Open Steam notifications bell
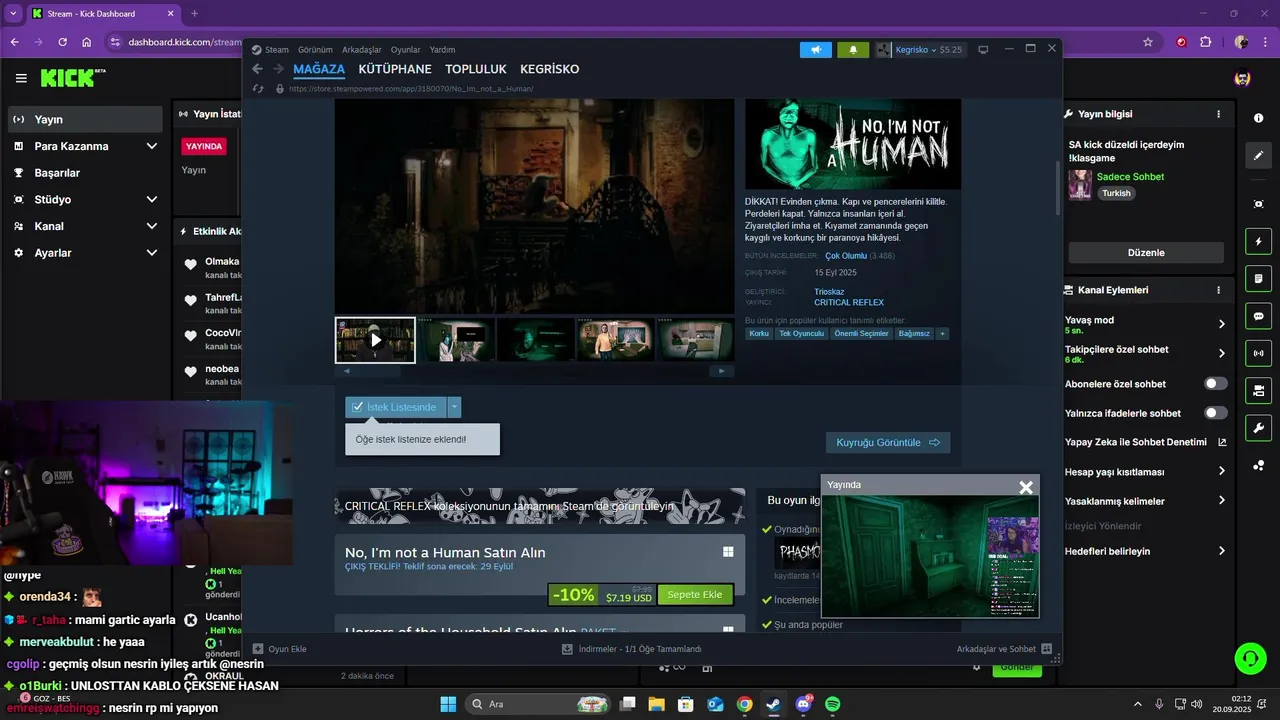Image resolution: width=1280 pixels, height=720 pixels. [853, 49]
